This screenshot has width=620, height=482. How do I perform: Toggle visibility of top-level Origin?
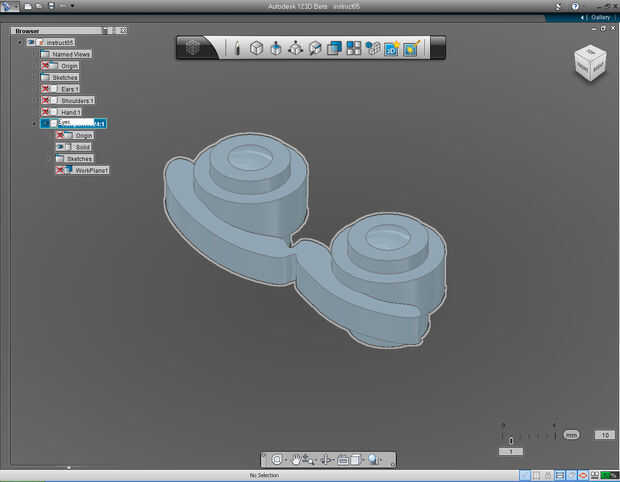click(45, 66)
